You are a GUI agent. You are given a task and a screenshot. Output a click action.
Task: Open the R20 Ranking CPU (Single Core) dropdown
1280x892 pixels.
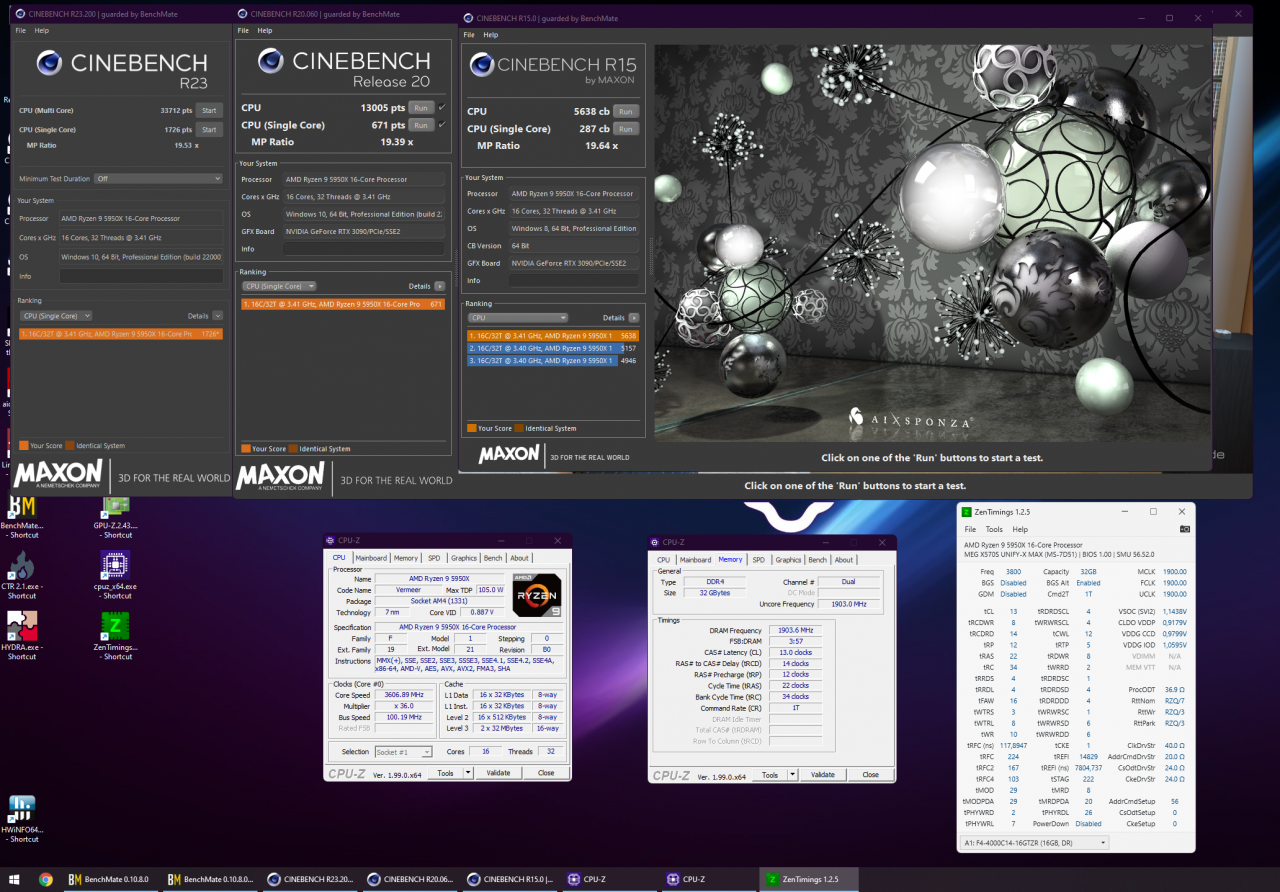(x=279, y=286)
